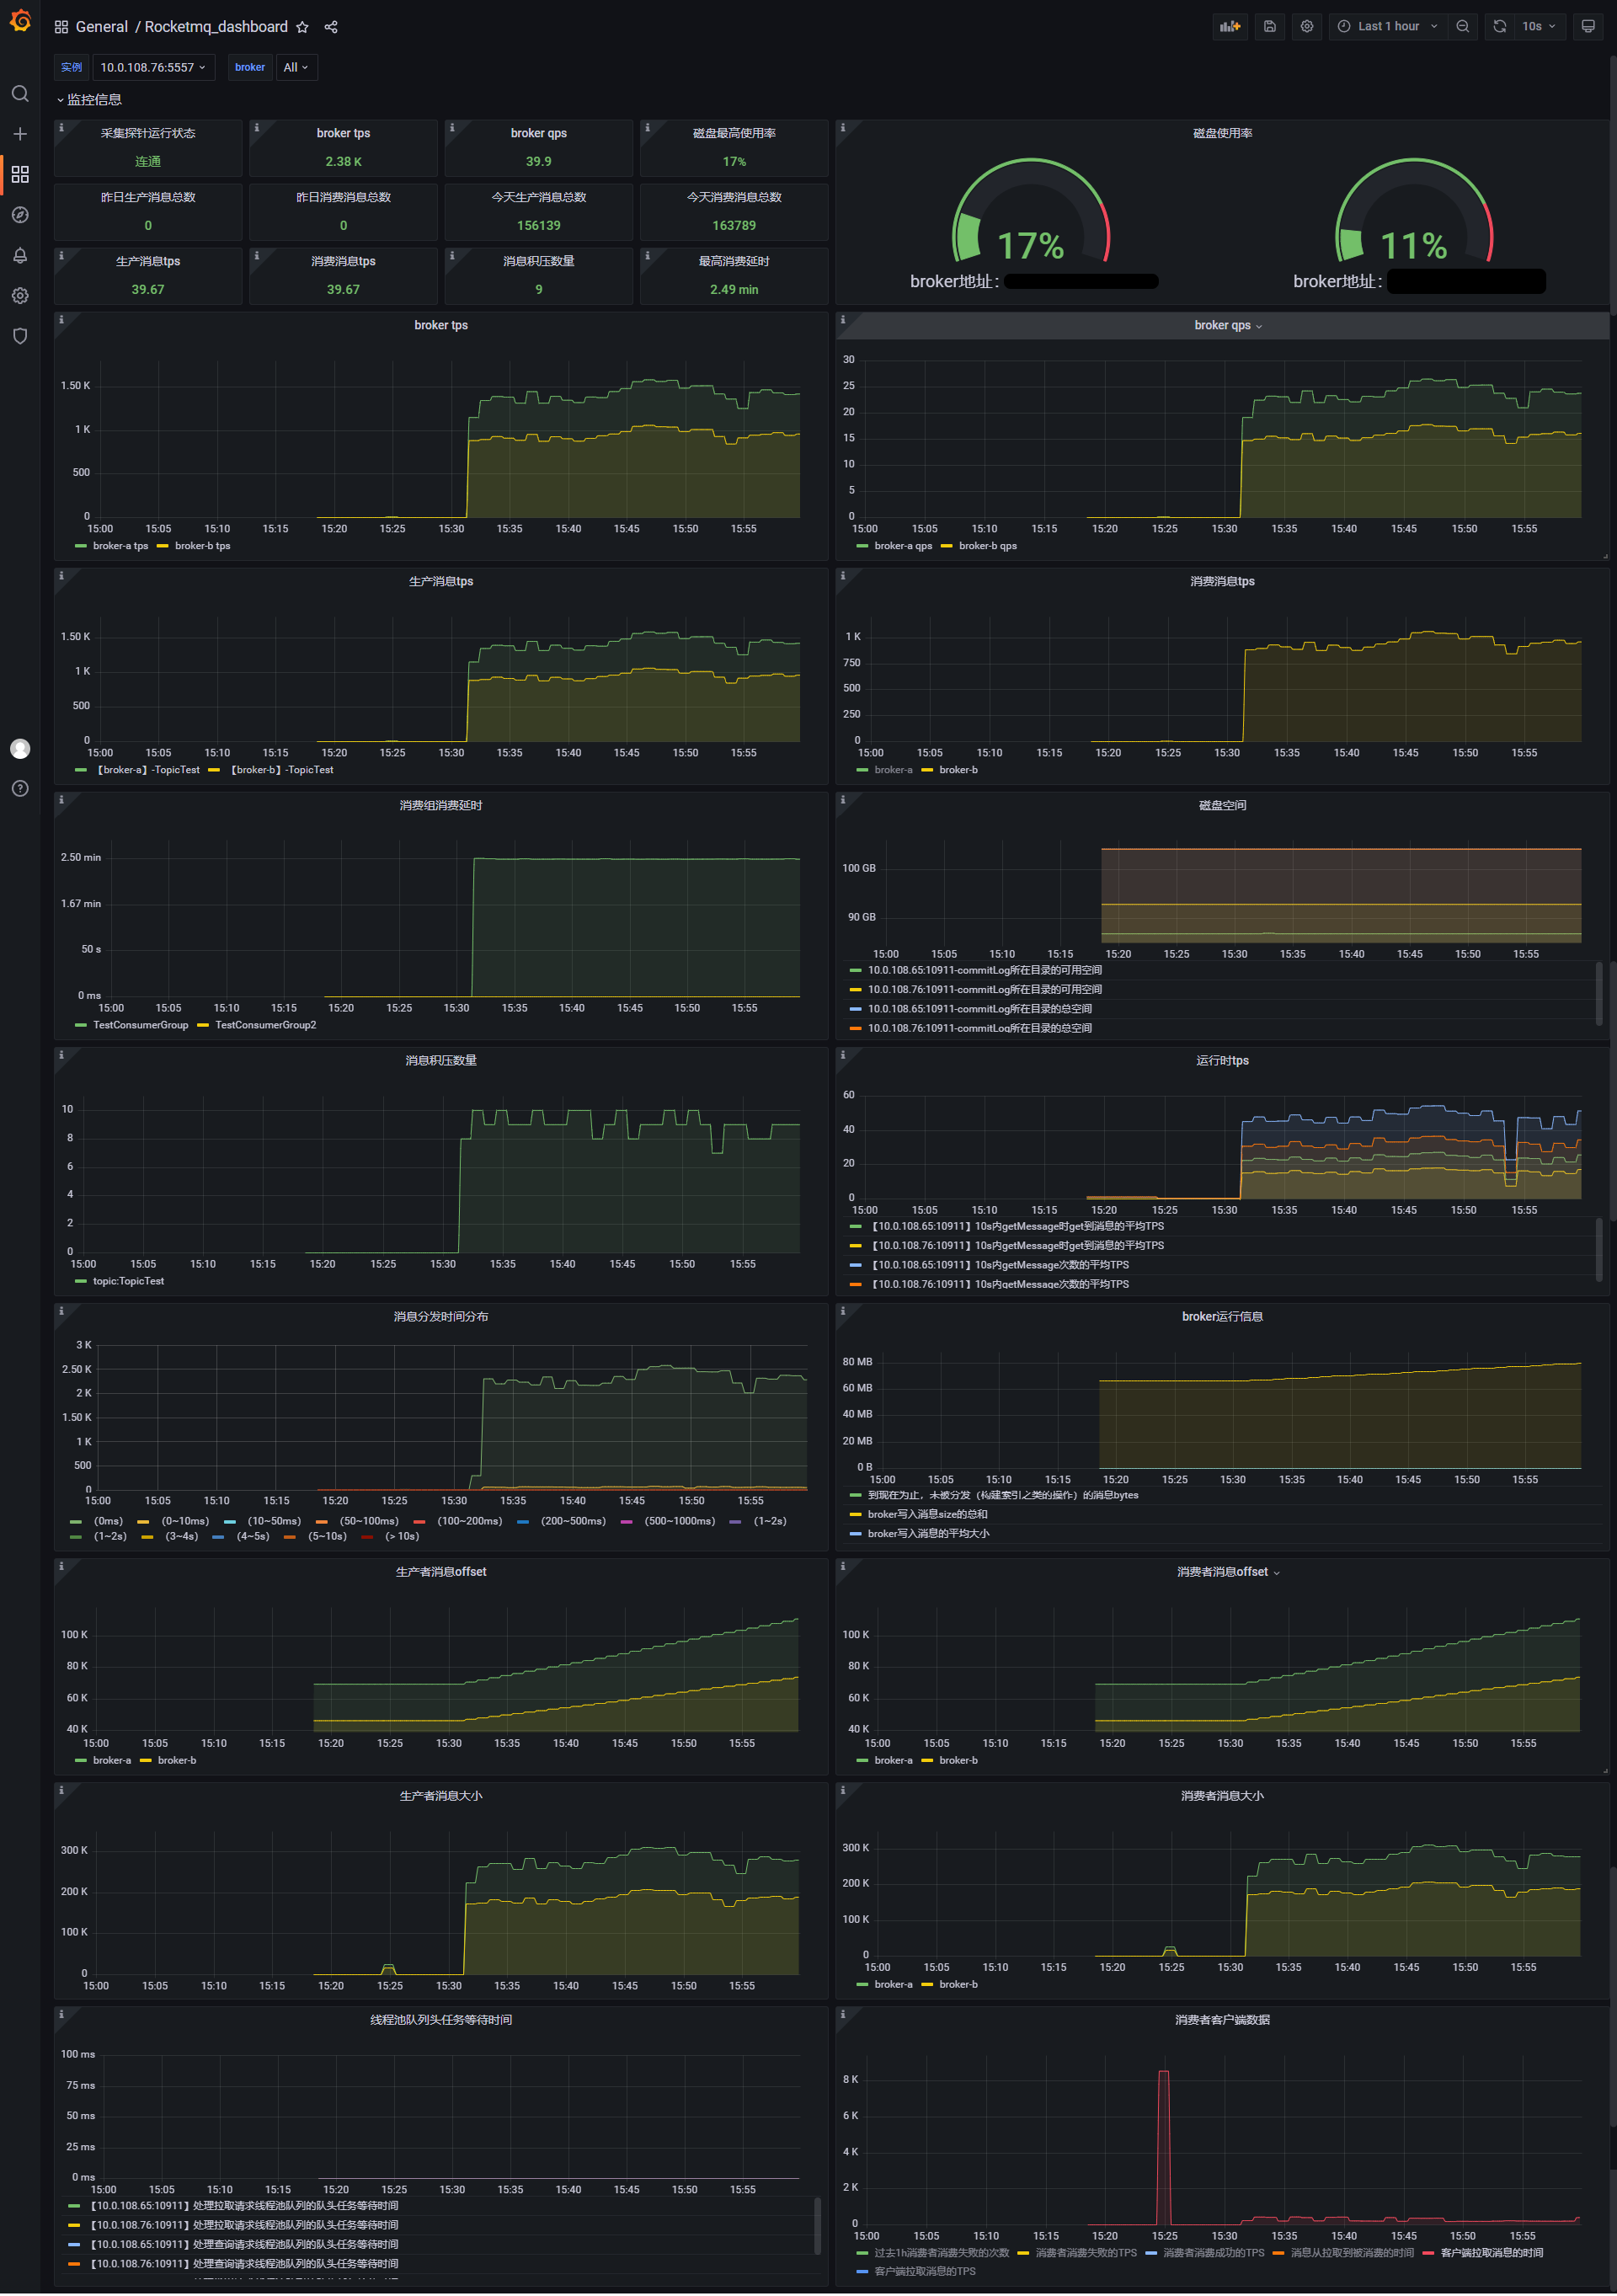The height and width of the screenshot is (2296, 1617).
Task: Toggle broker-b qps legend series
Action: [x=987, y=546]
